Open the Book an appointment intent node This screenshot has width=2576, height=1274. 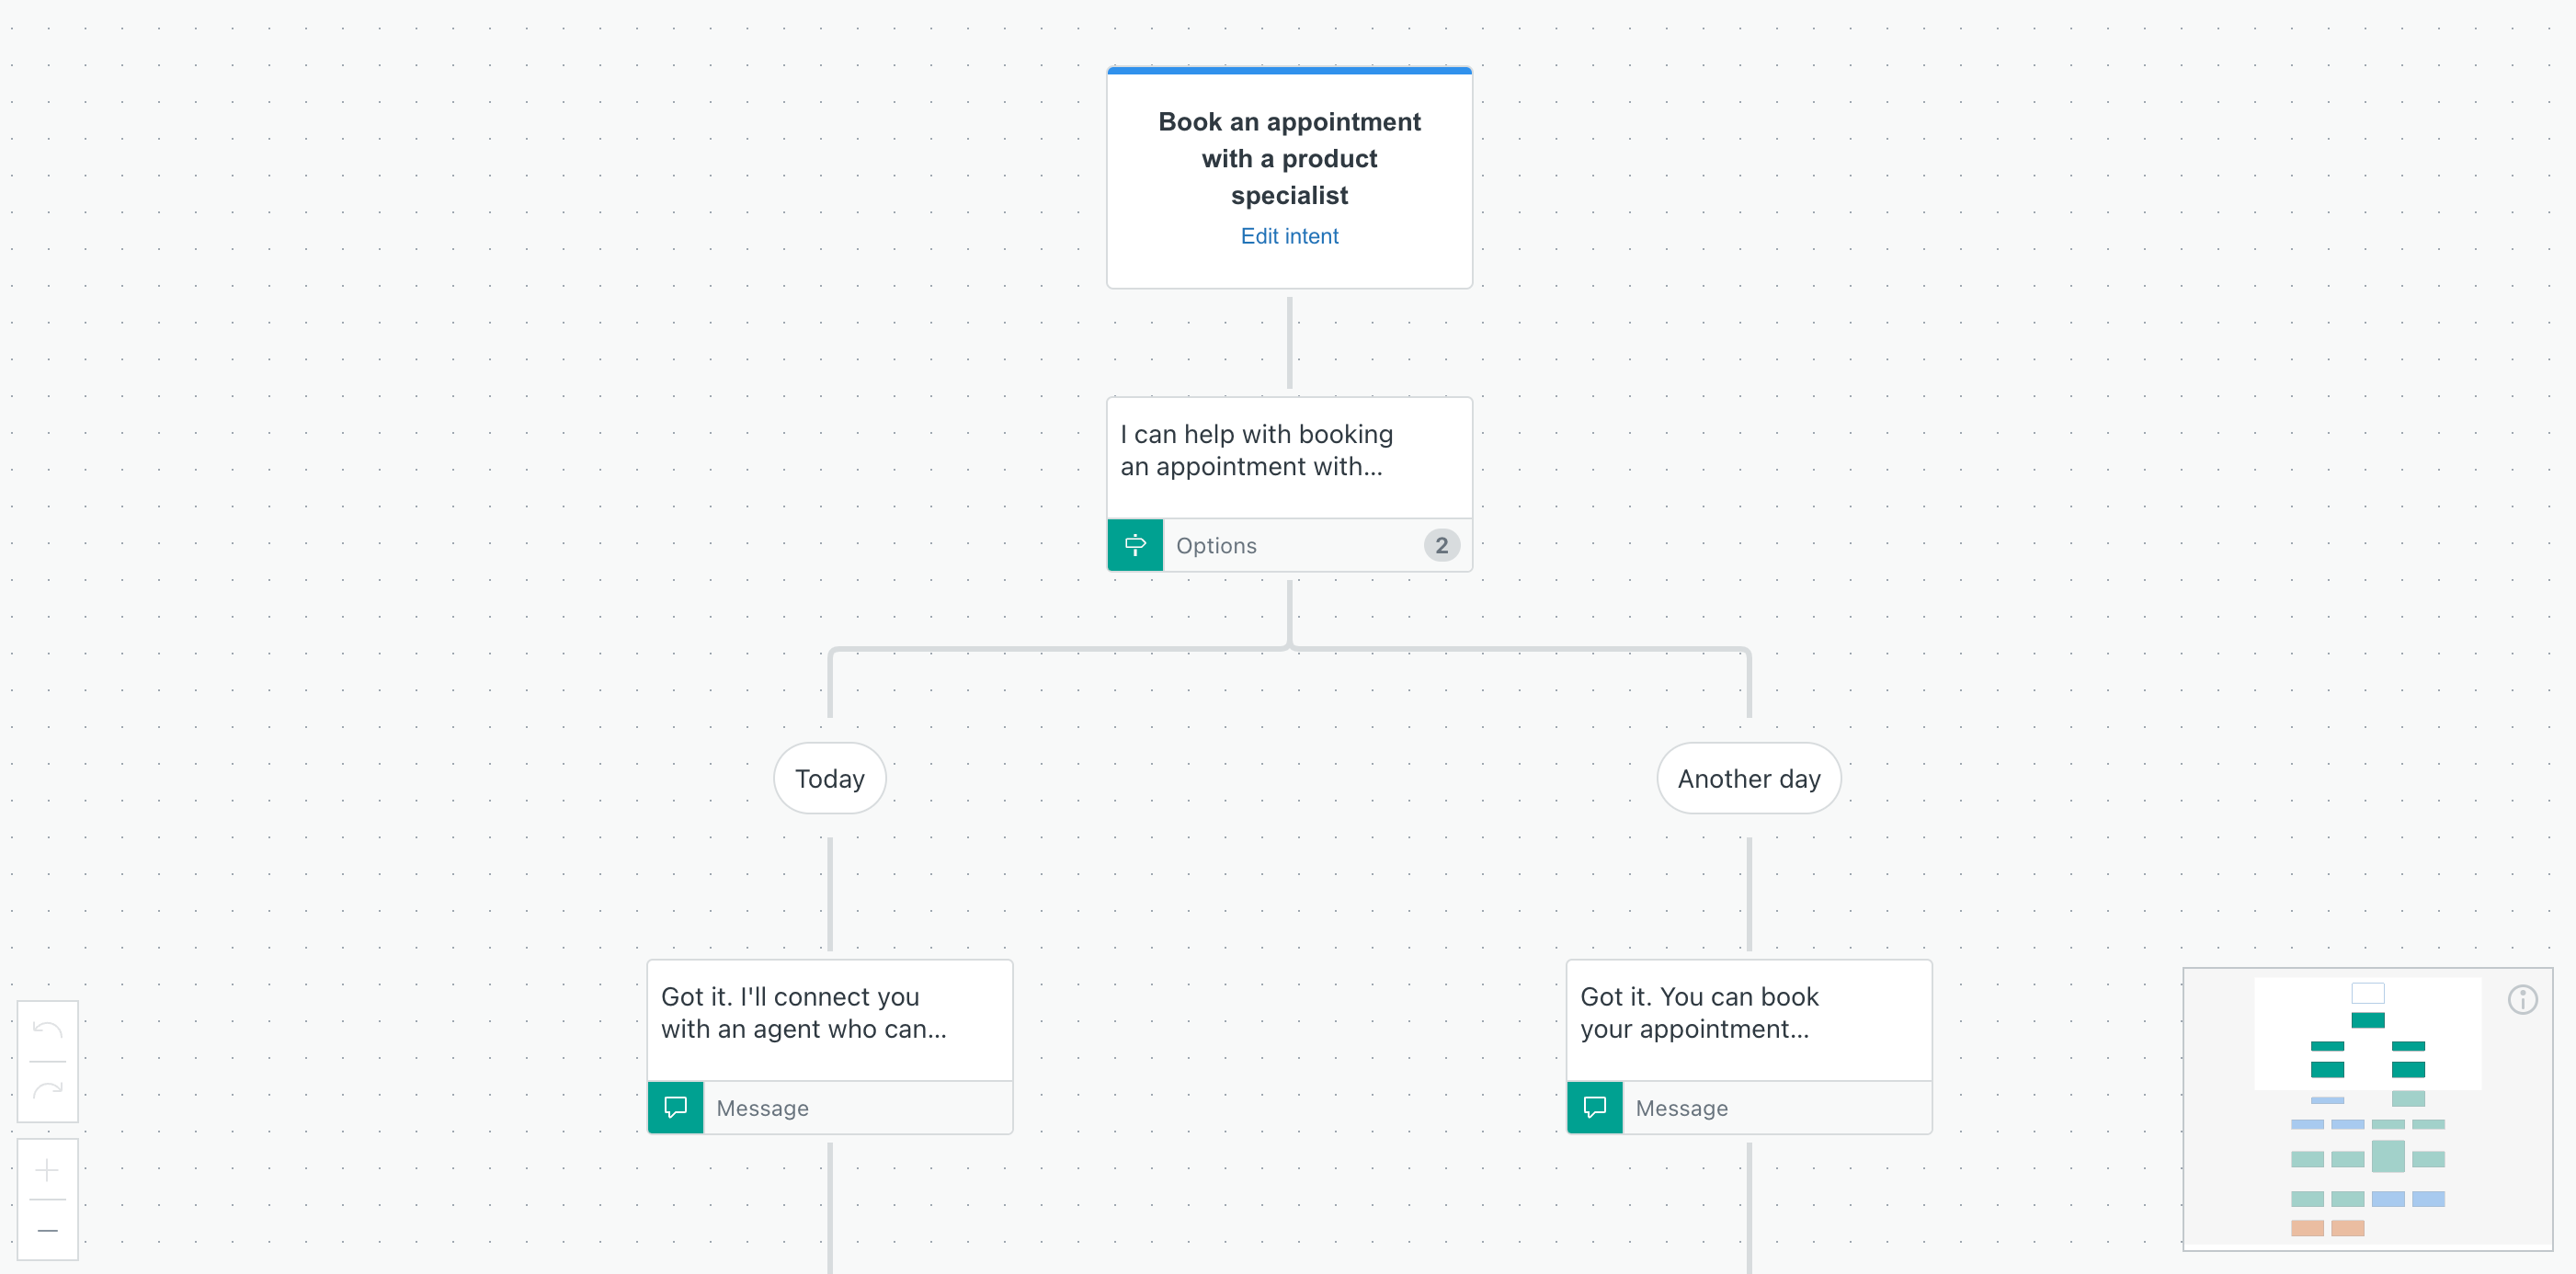[1289, 158]
